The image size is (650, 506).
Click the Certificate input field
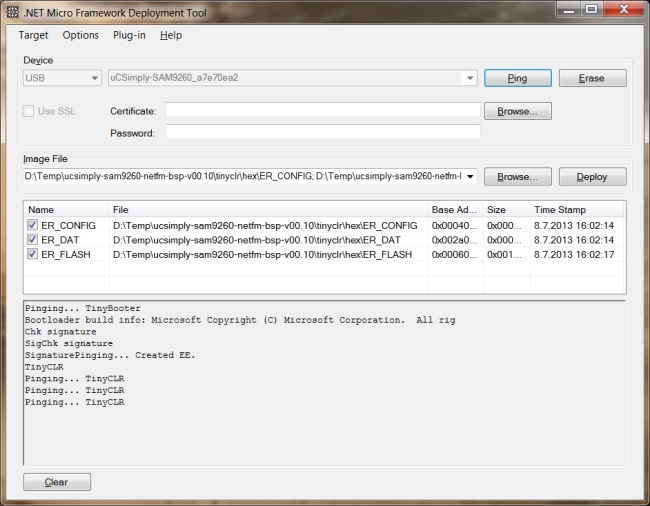[323, 110]
